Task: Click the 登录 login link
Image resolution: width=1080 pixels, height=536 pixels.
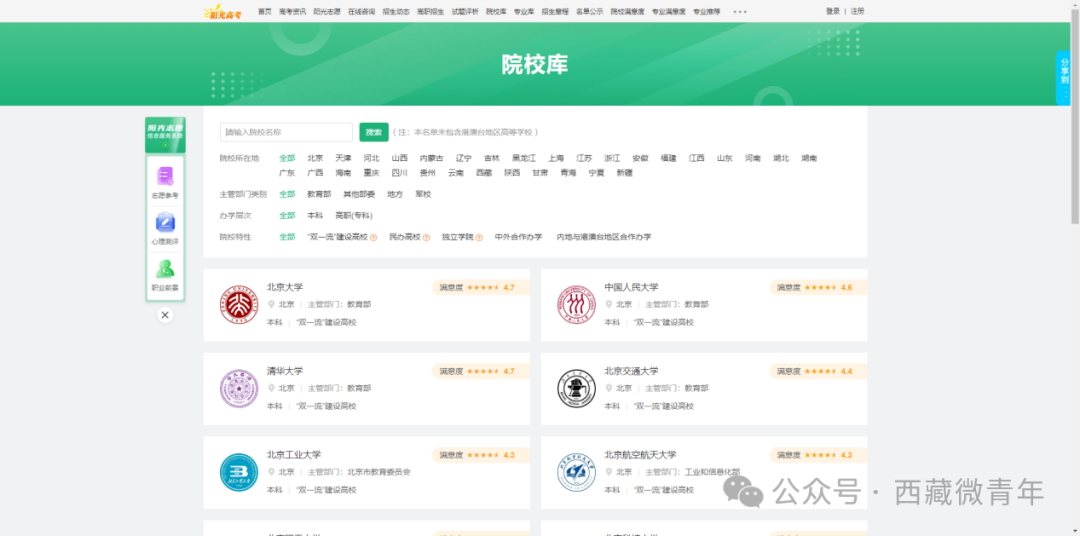Action: pos(833,11)
